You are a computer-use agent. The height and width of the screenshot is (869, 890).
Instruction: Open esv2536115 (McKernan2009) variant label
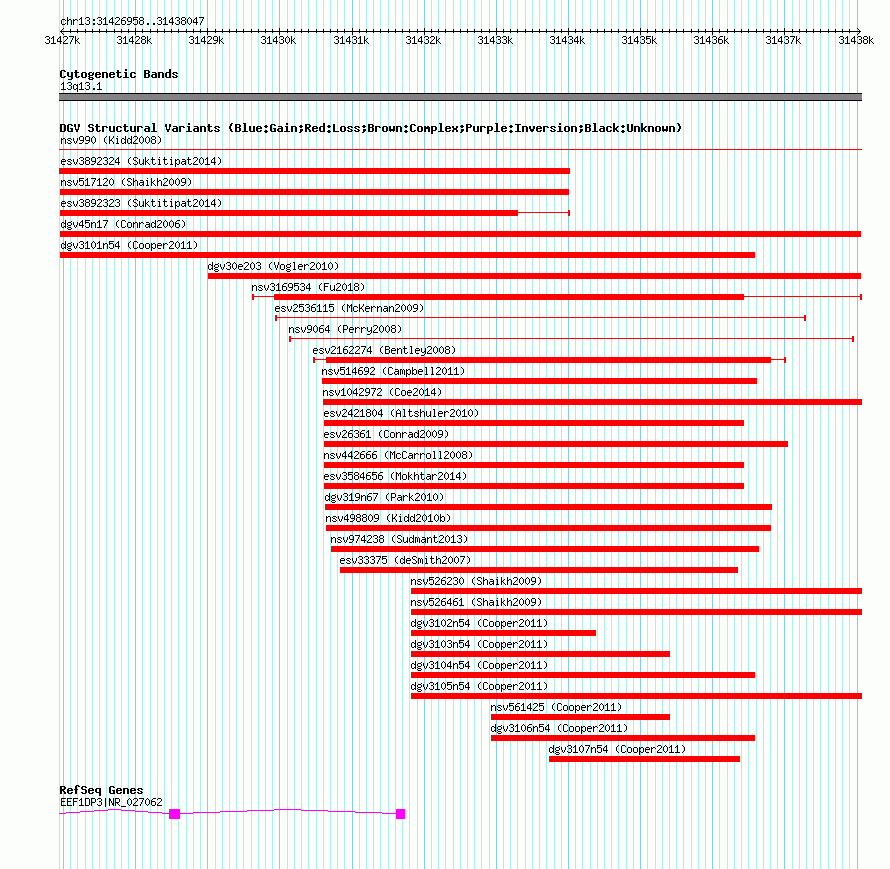(x=349, y=308)
